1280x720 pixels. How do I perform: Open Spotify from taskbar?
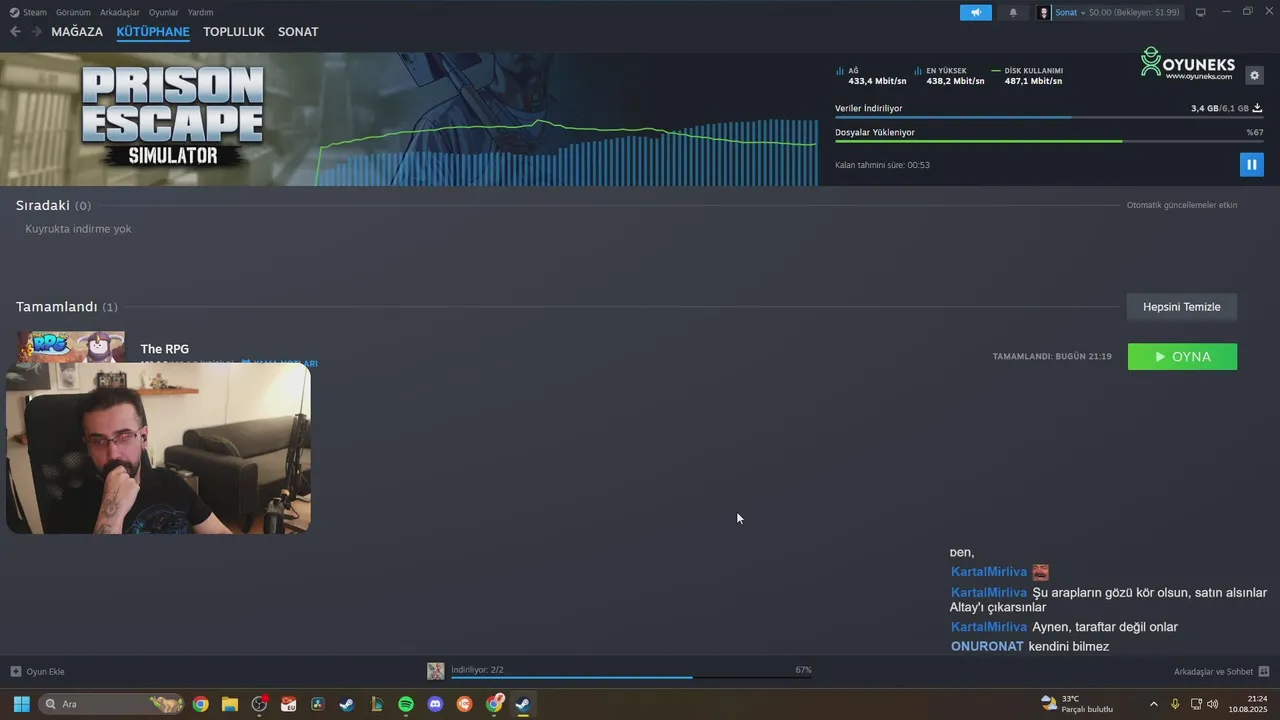pos(406,704)
